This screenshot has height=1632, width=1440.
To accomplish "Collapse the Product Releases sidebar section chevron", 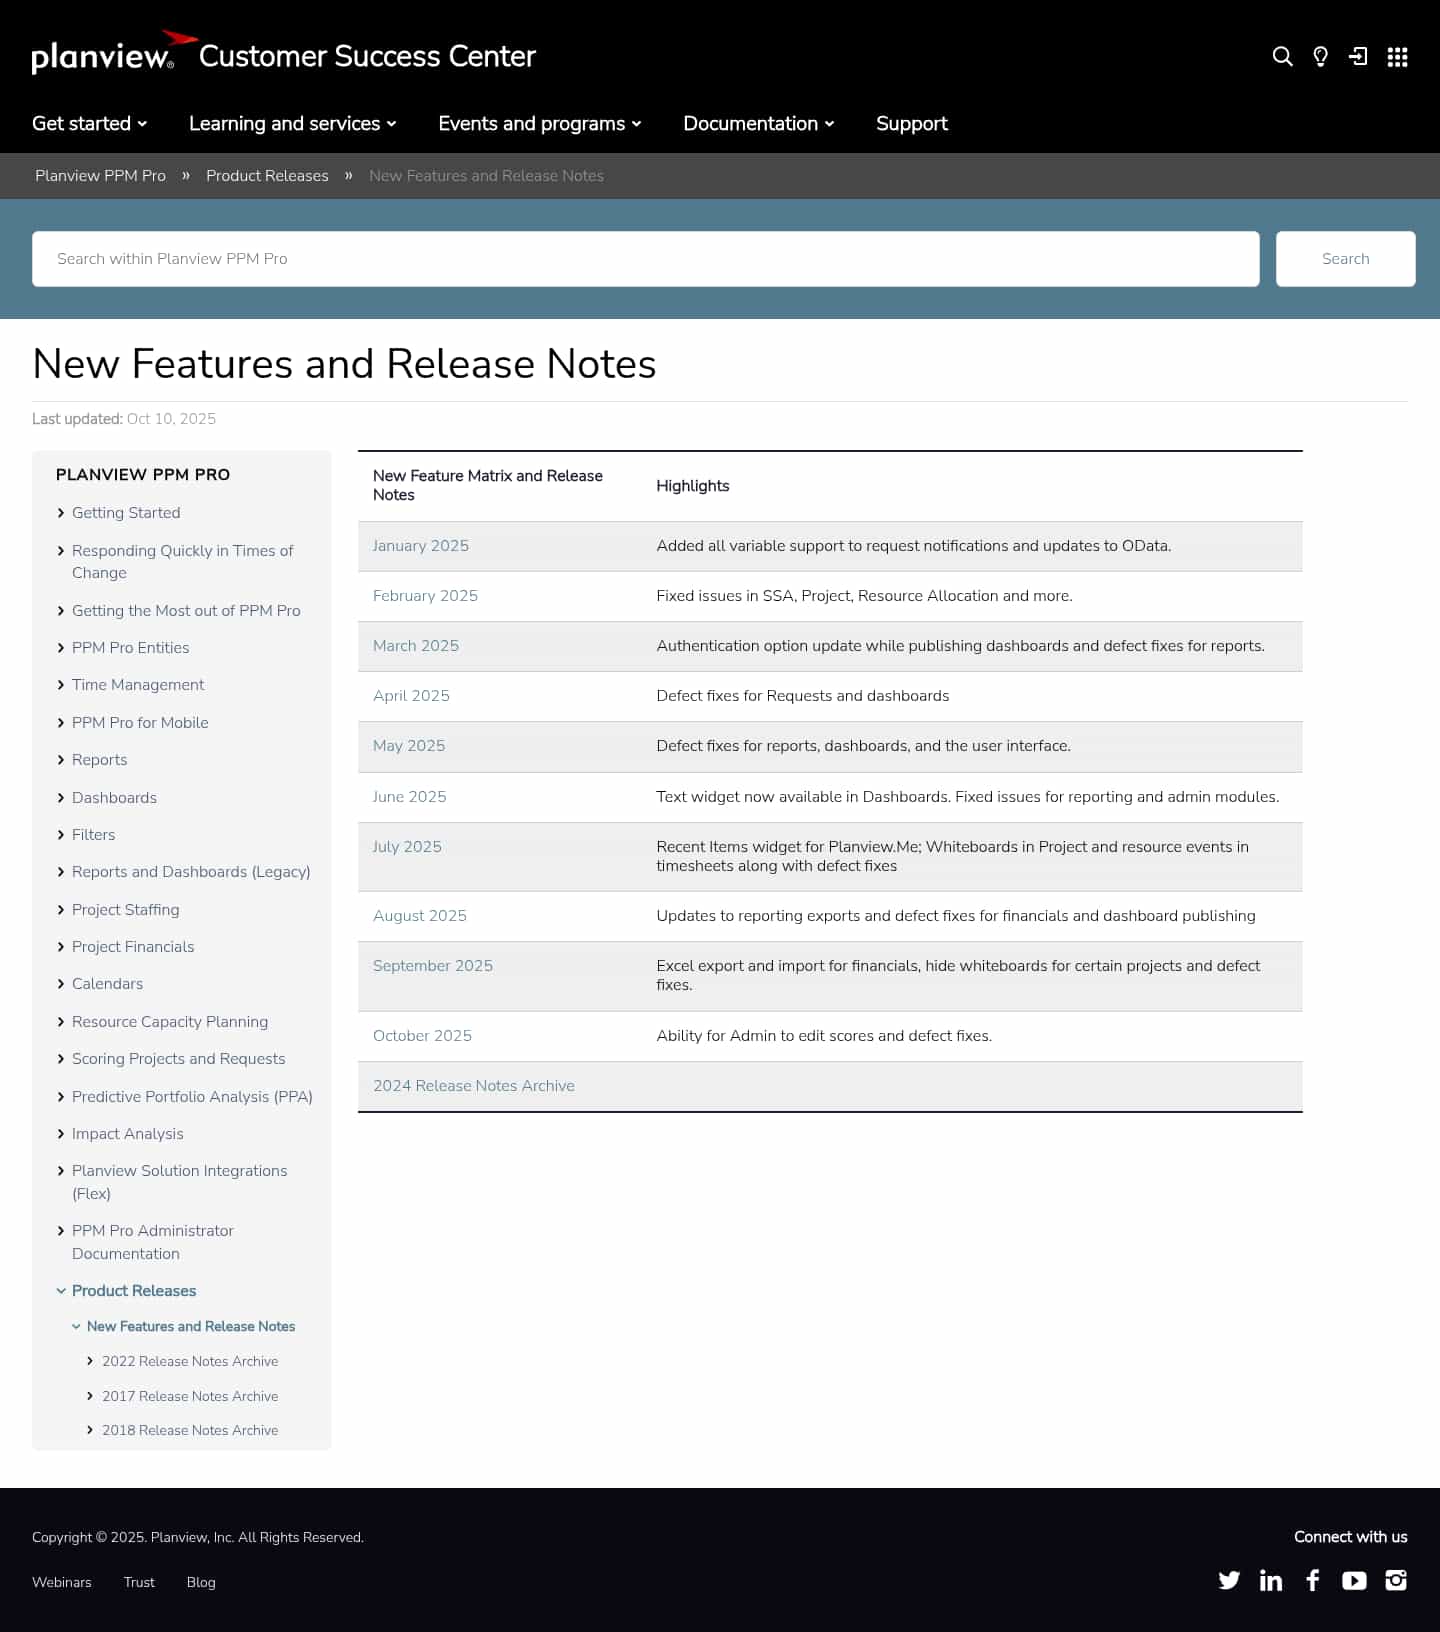I will coord(61,1291).
